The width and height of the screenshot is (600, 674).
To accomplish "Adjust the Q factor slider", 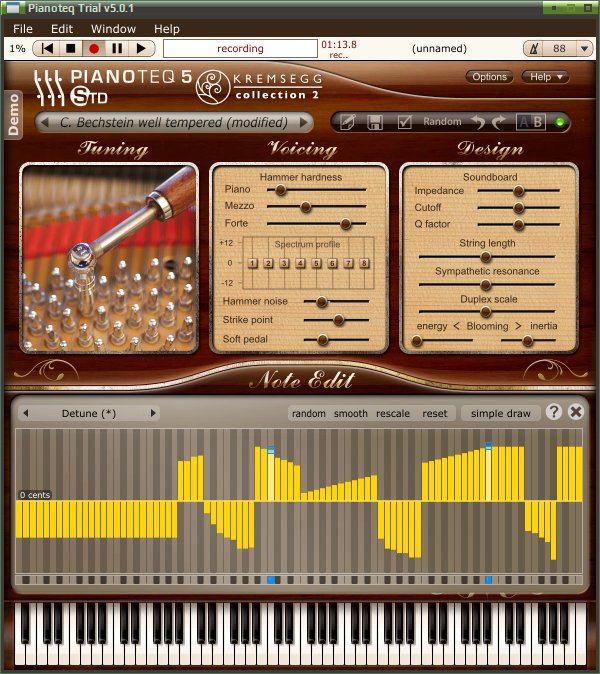I will pos(519,224).
